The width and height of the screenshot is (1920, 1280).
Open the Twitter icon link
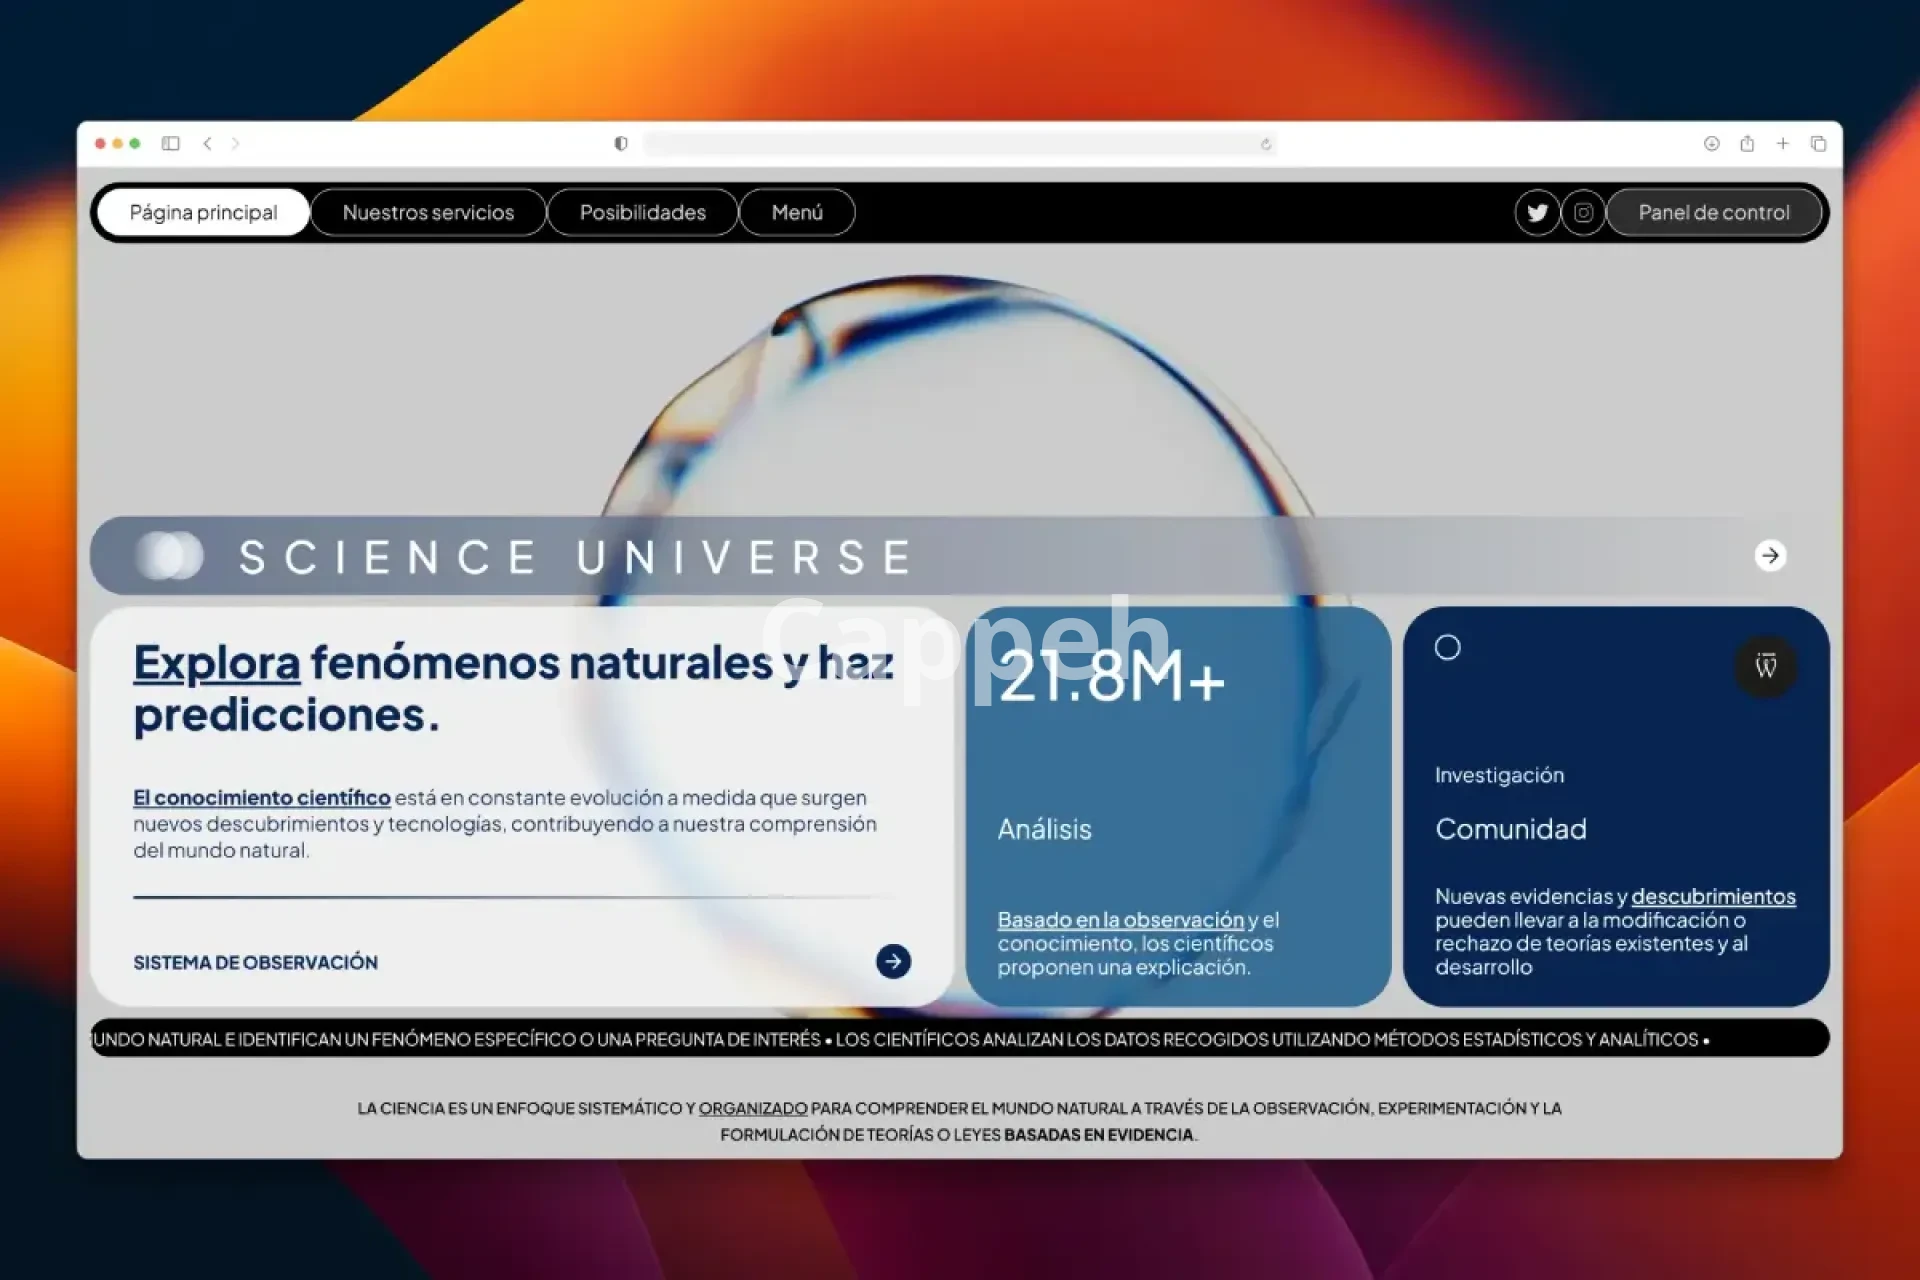point(1537,212)
